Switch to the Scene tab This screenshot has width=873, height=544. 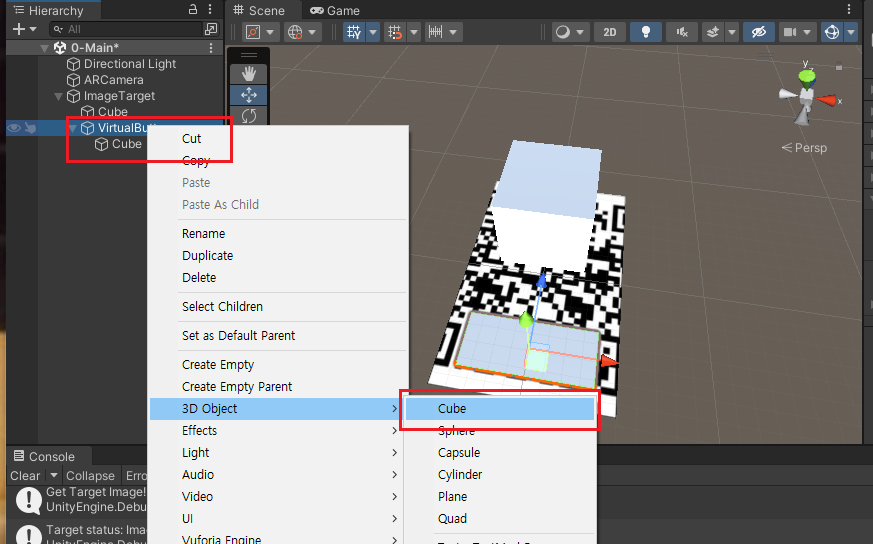[x=259, y=10]
